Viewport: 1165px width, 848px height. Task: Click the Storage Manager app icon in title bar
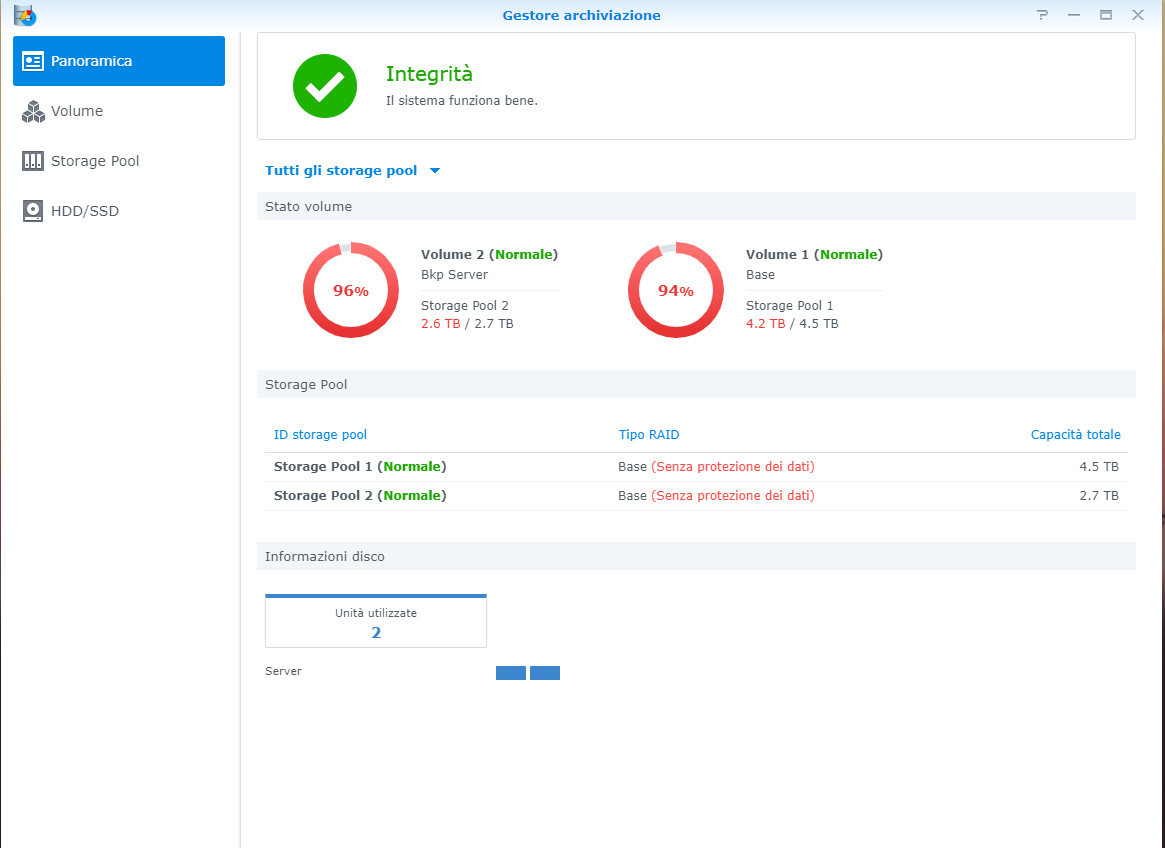click(24, 15)
